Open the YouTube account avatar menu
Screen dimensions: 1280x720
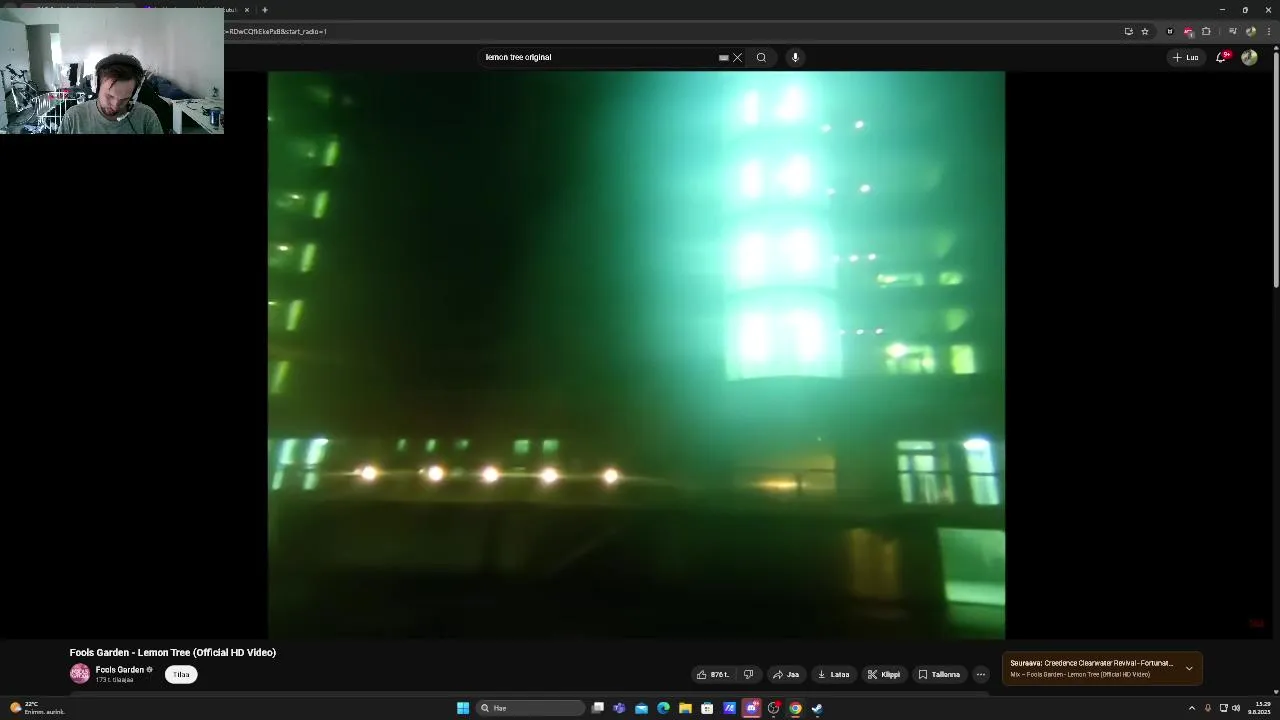click(1249, 57)
